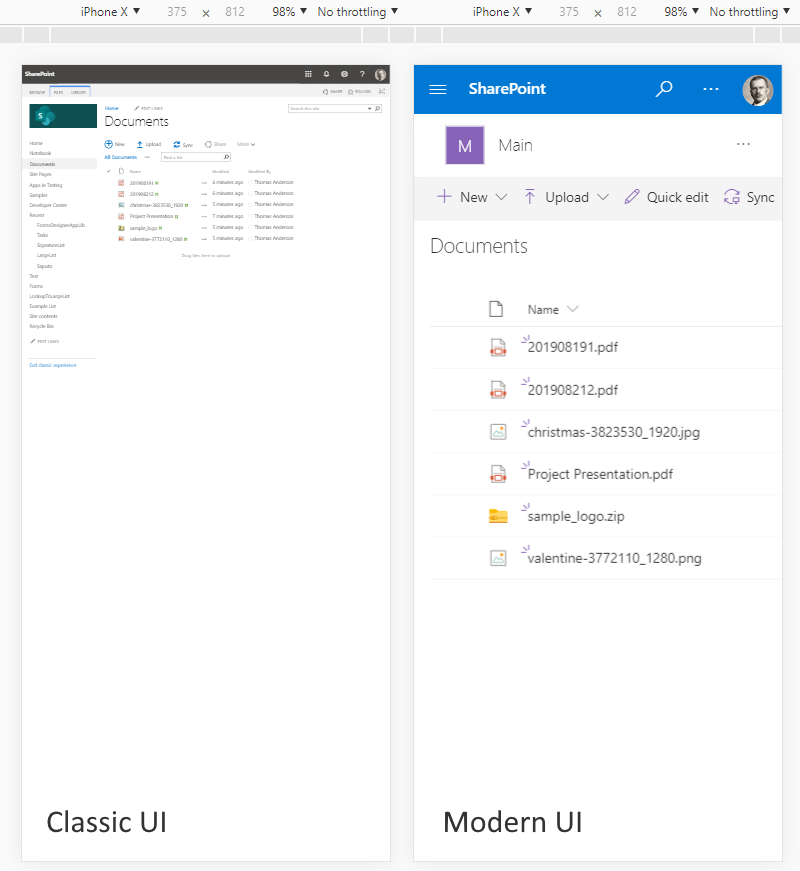800x871 pixels.
Task: Toggle the select-all checkmark above the file list
Action: click(108, 170)
